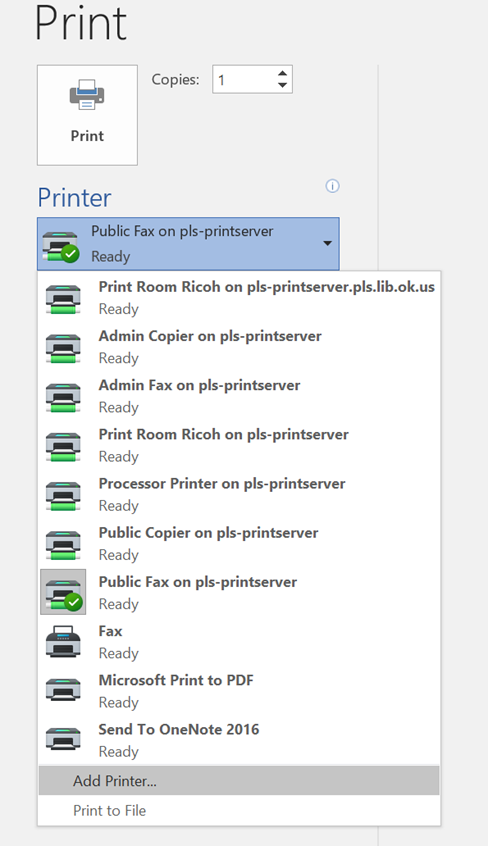This screenshot has width=488, height=846.
Task: Select the Print Room Ricoh pls.lib.ok.us printer icon
Action: (x=63, y=298)
